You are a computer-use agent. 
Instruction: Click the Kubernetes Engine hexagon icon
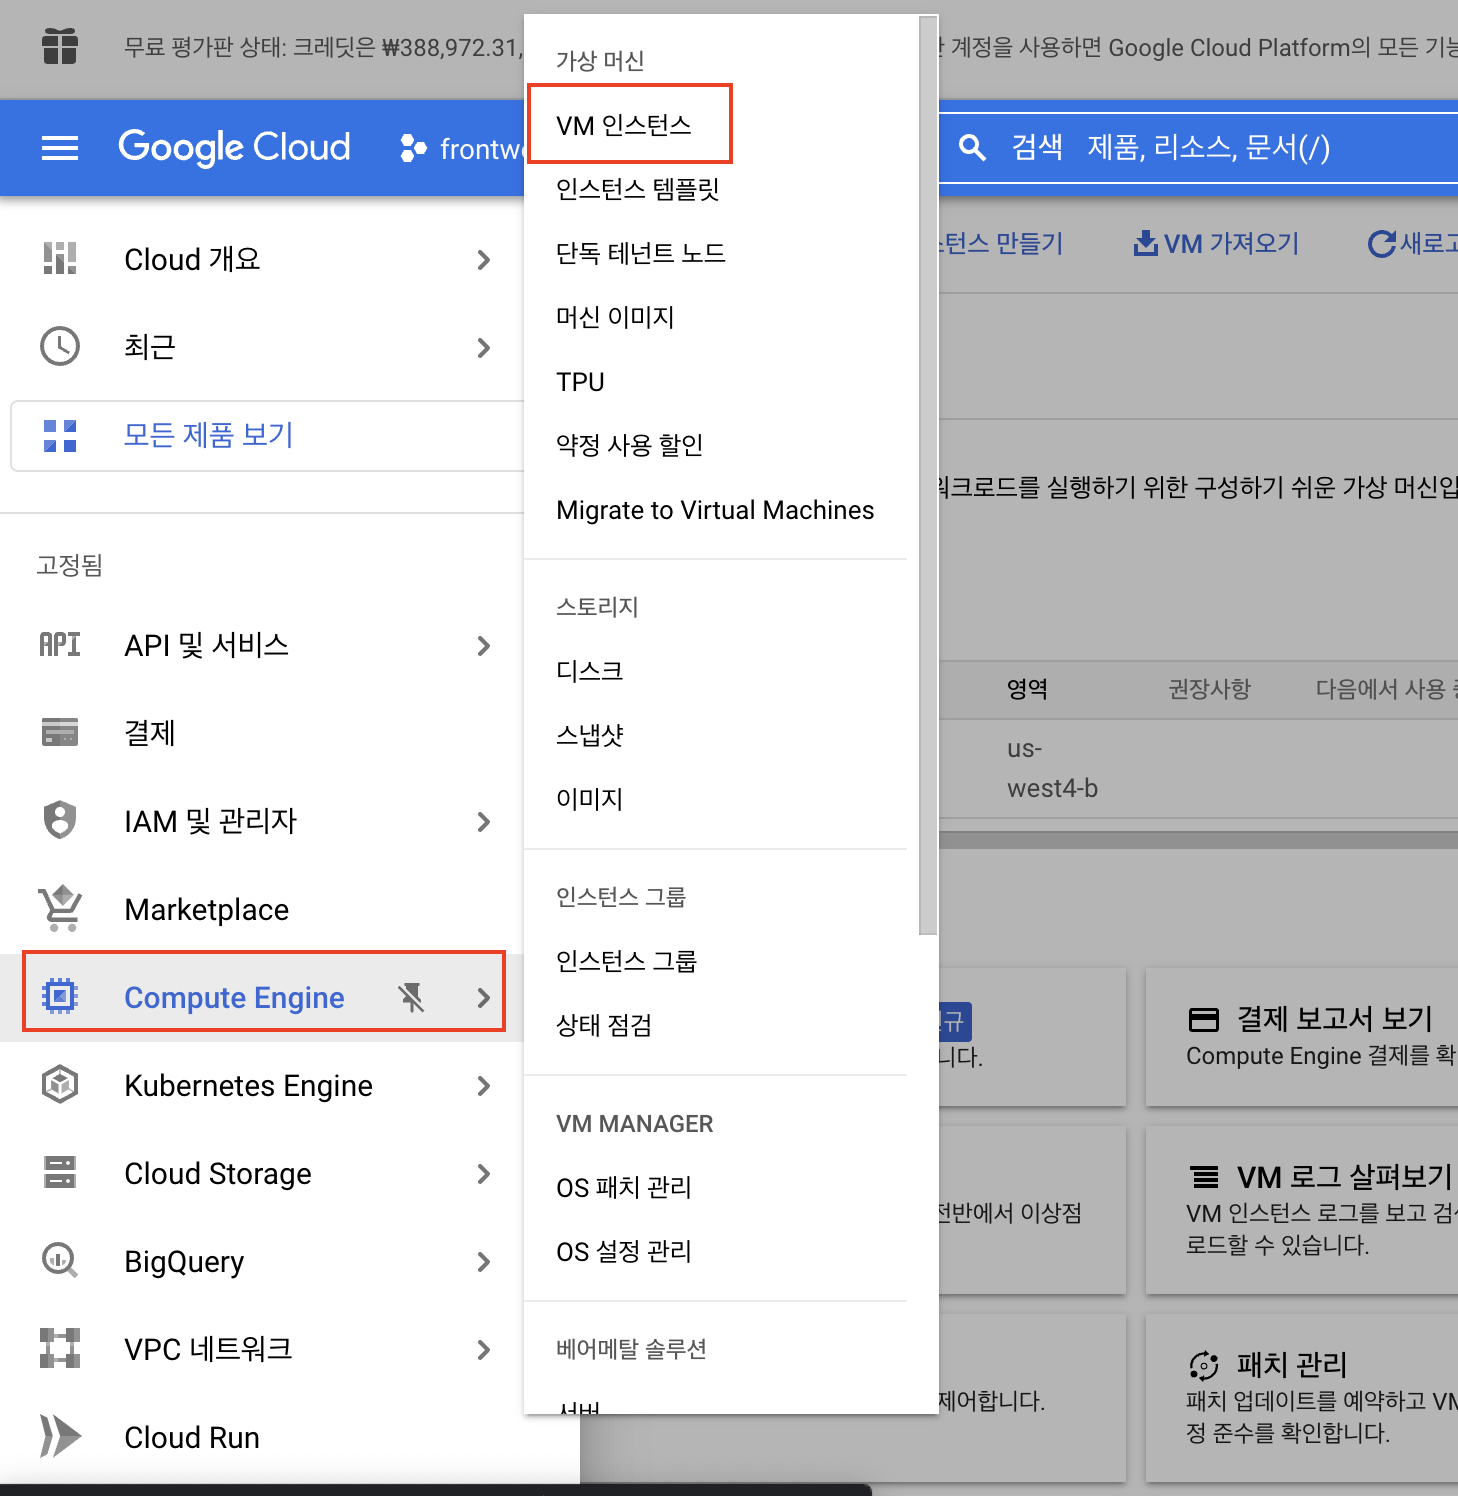point(60,1084)
